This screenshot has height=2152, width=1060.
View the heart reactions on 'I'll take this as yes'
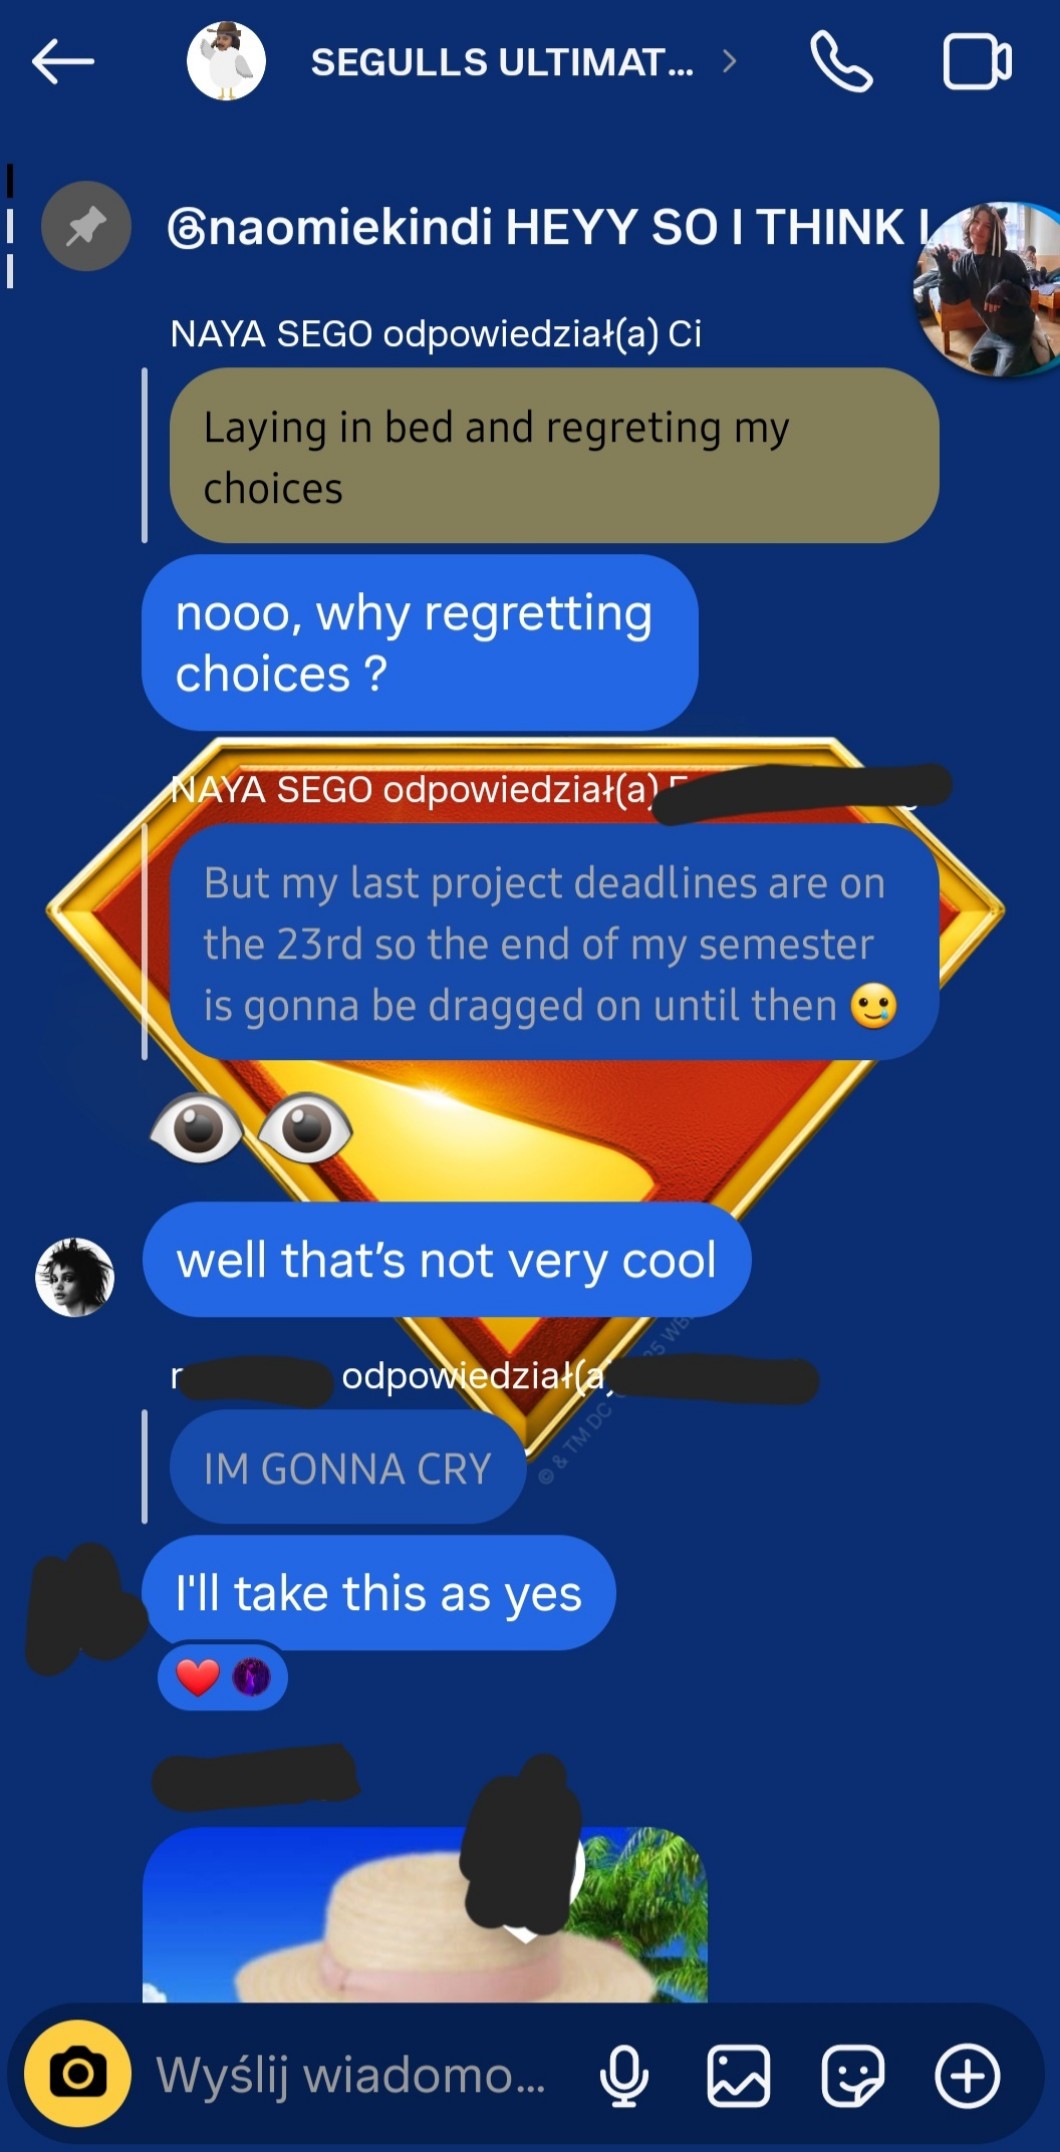[222, 1677]
